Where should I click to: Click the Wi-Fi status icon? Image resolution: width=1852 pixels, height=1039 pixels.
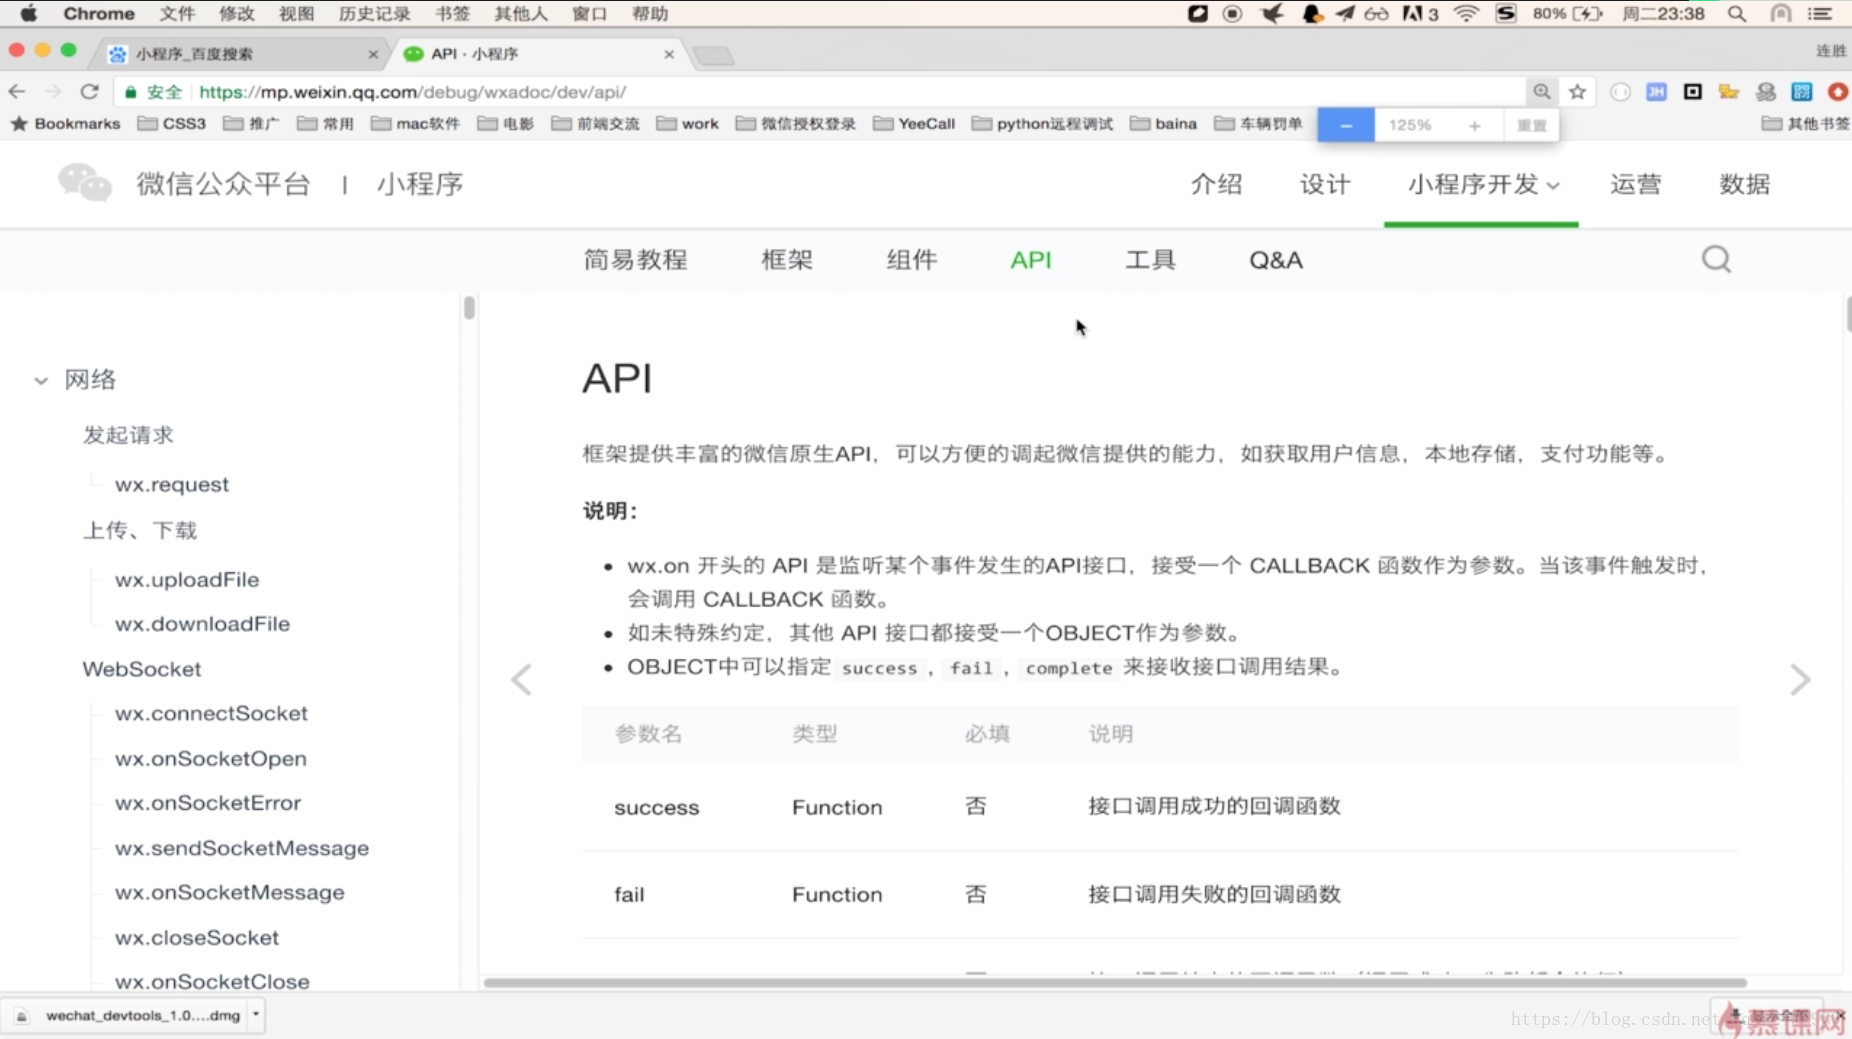(x=1466, y=14)
